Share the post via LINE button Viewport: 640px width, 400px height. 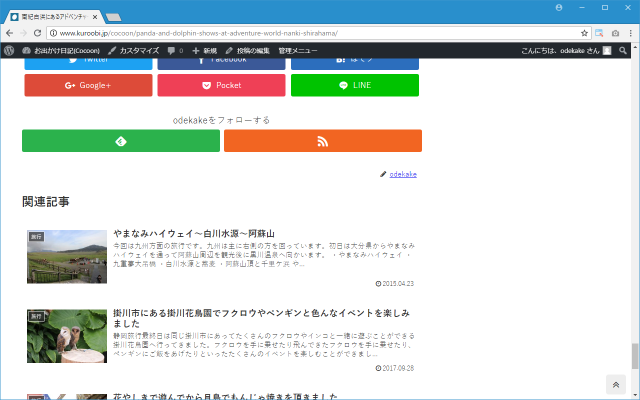tap(355, 85)
